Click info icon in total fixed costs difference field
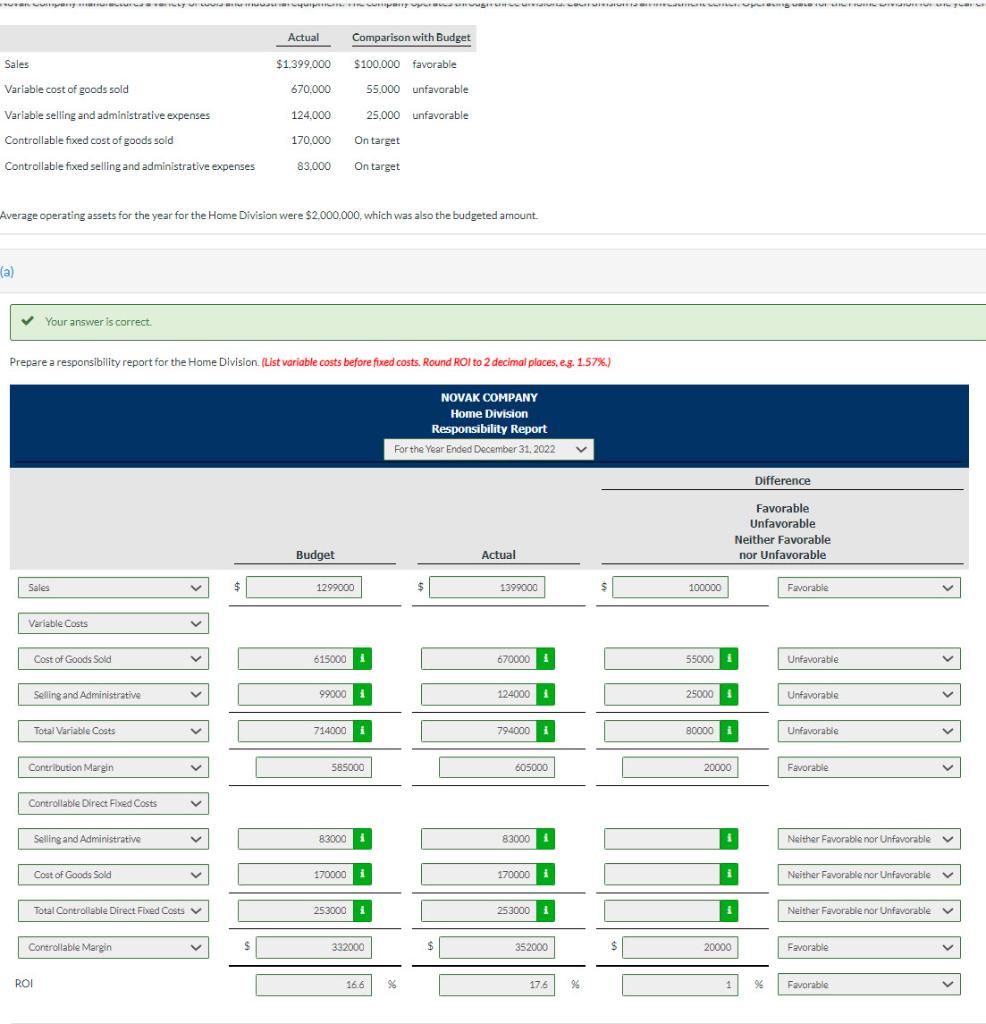This screenshot has width=986, height=1024. click(729, 910)
